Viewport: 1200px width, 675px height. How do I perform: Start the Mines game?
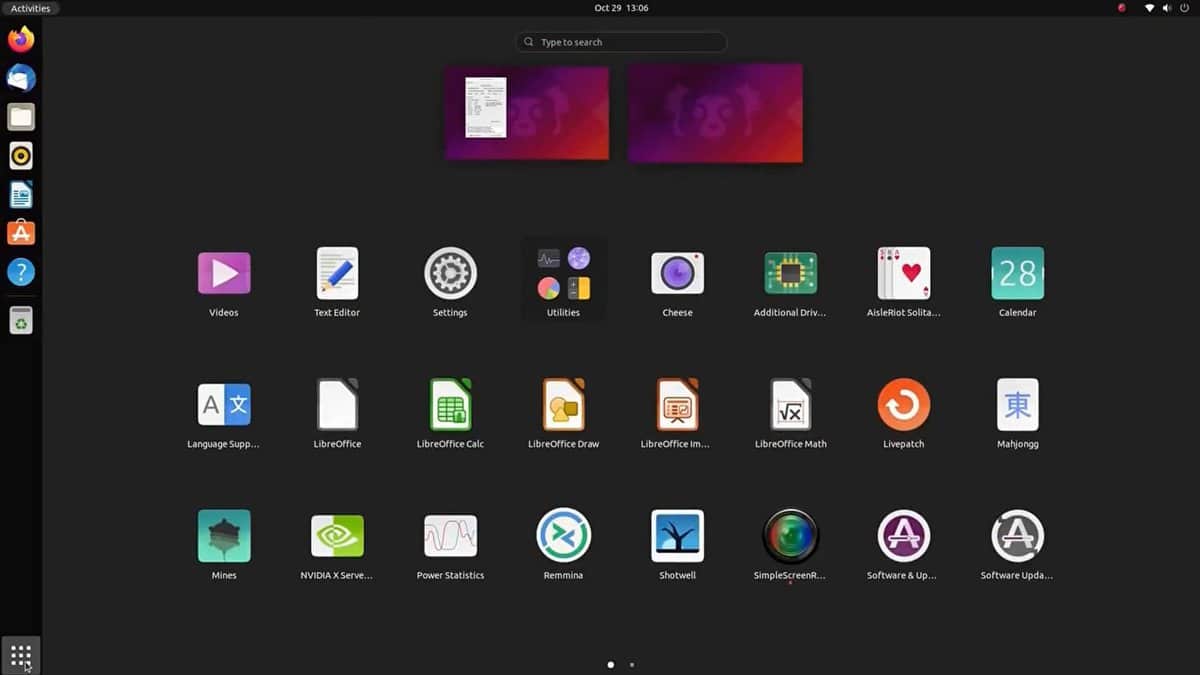pyautogui.click(x=224, y=536)
